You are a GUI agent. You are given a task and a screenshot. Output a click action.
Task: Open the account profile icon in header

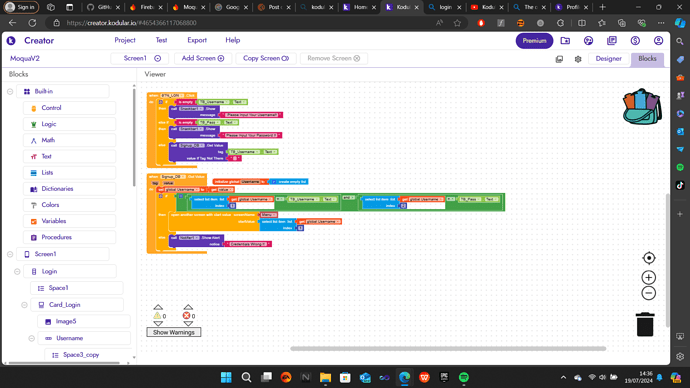click(658, 40)
